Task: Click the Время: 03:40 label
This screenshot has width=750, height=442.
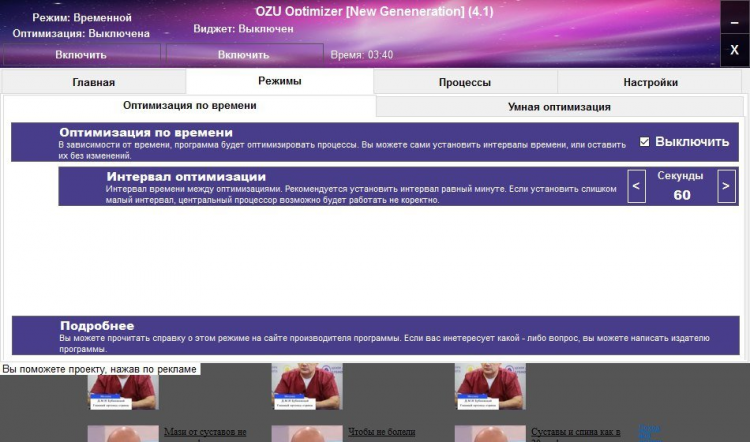Action: [x=362, y=55]
